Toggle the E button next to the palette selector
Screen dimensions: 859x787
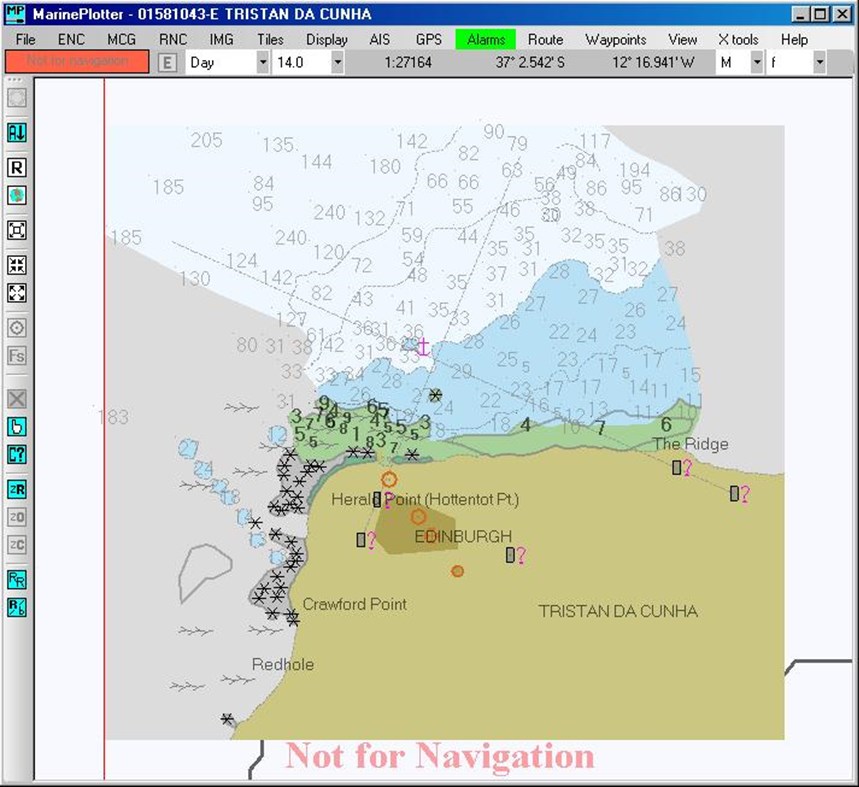[168, 62]
